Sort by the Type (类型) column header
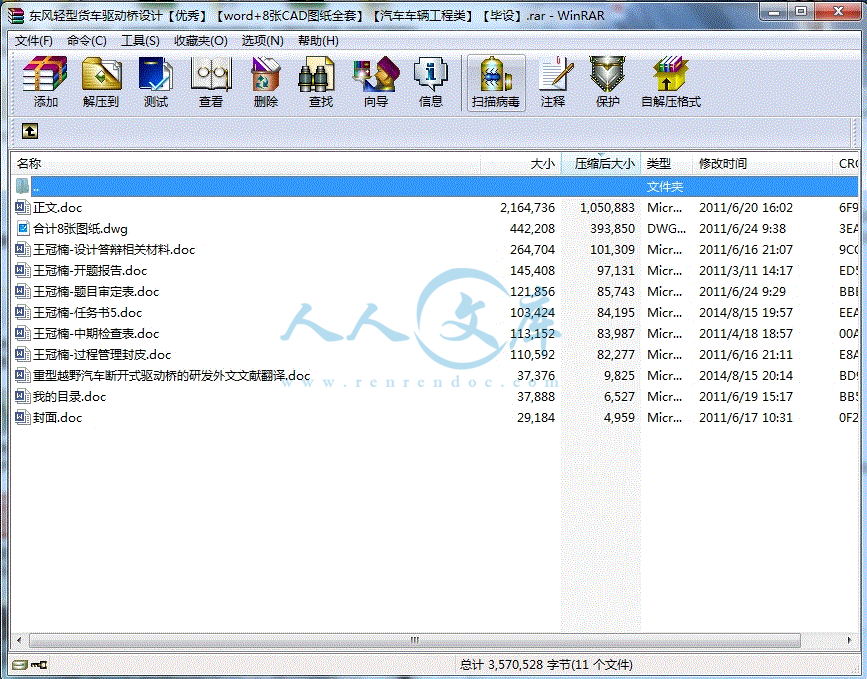The height and width of the screenshot is (679, 867). point(666,164)
